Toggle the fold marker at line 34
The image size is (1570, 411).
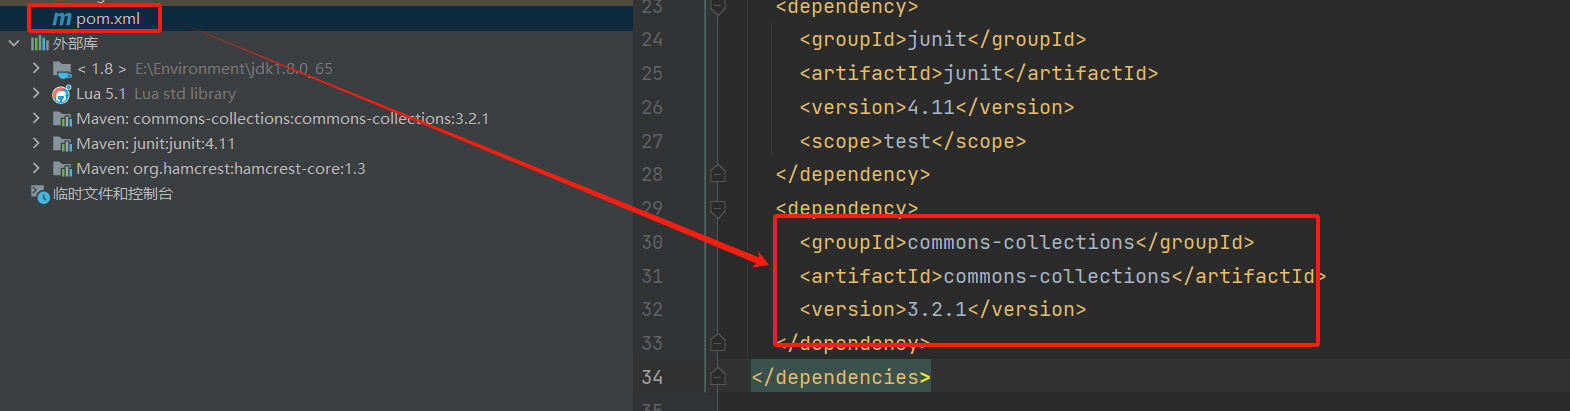tap(717, 377)
